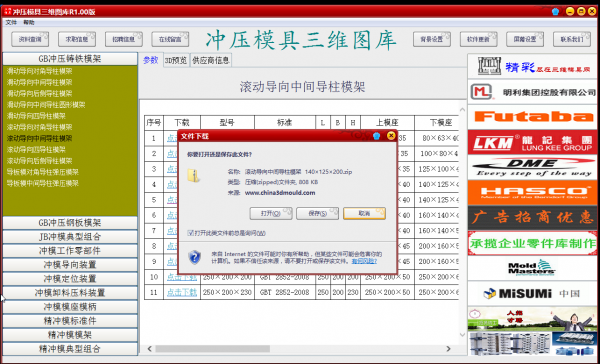This screenshot has height=364, width=600.
Task: Click the 在线留言 toolbar button
Action: (x=170, y=39)
